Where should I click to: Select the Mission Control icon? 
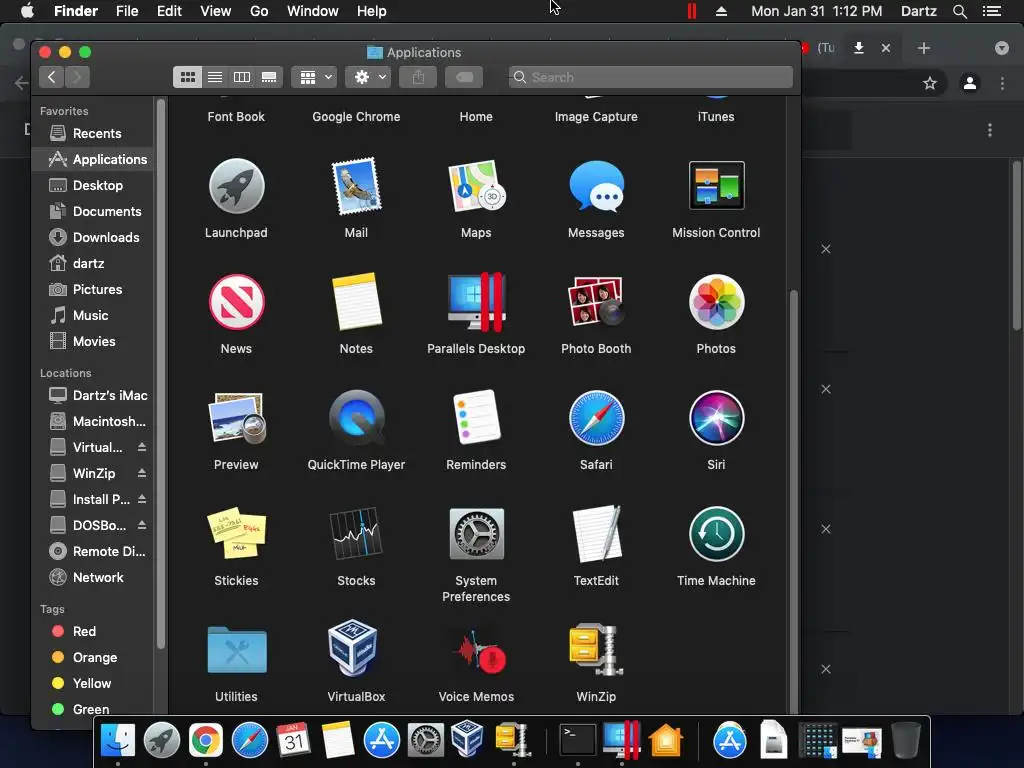(716, 185)
